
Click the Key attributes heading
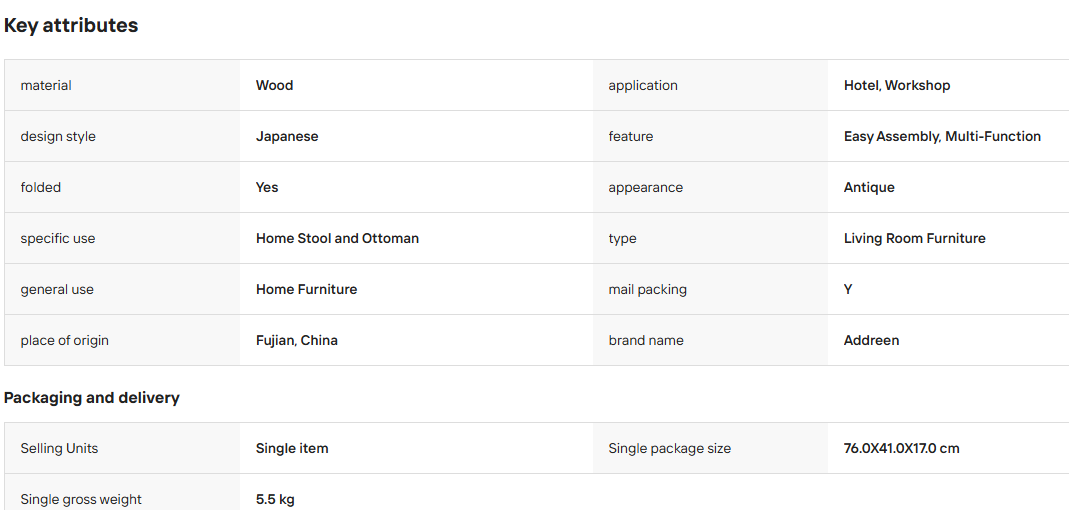coord(71,25)
